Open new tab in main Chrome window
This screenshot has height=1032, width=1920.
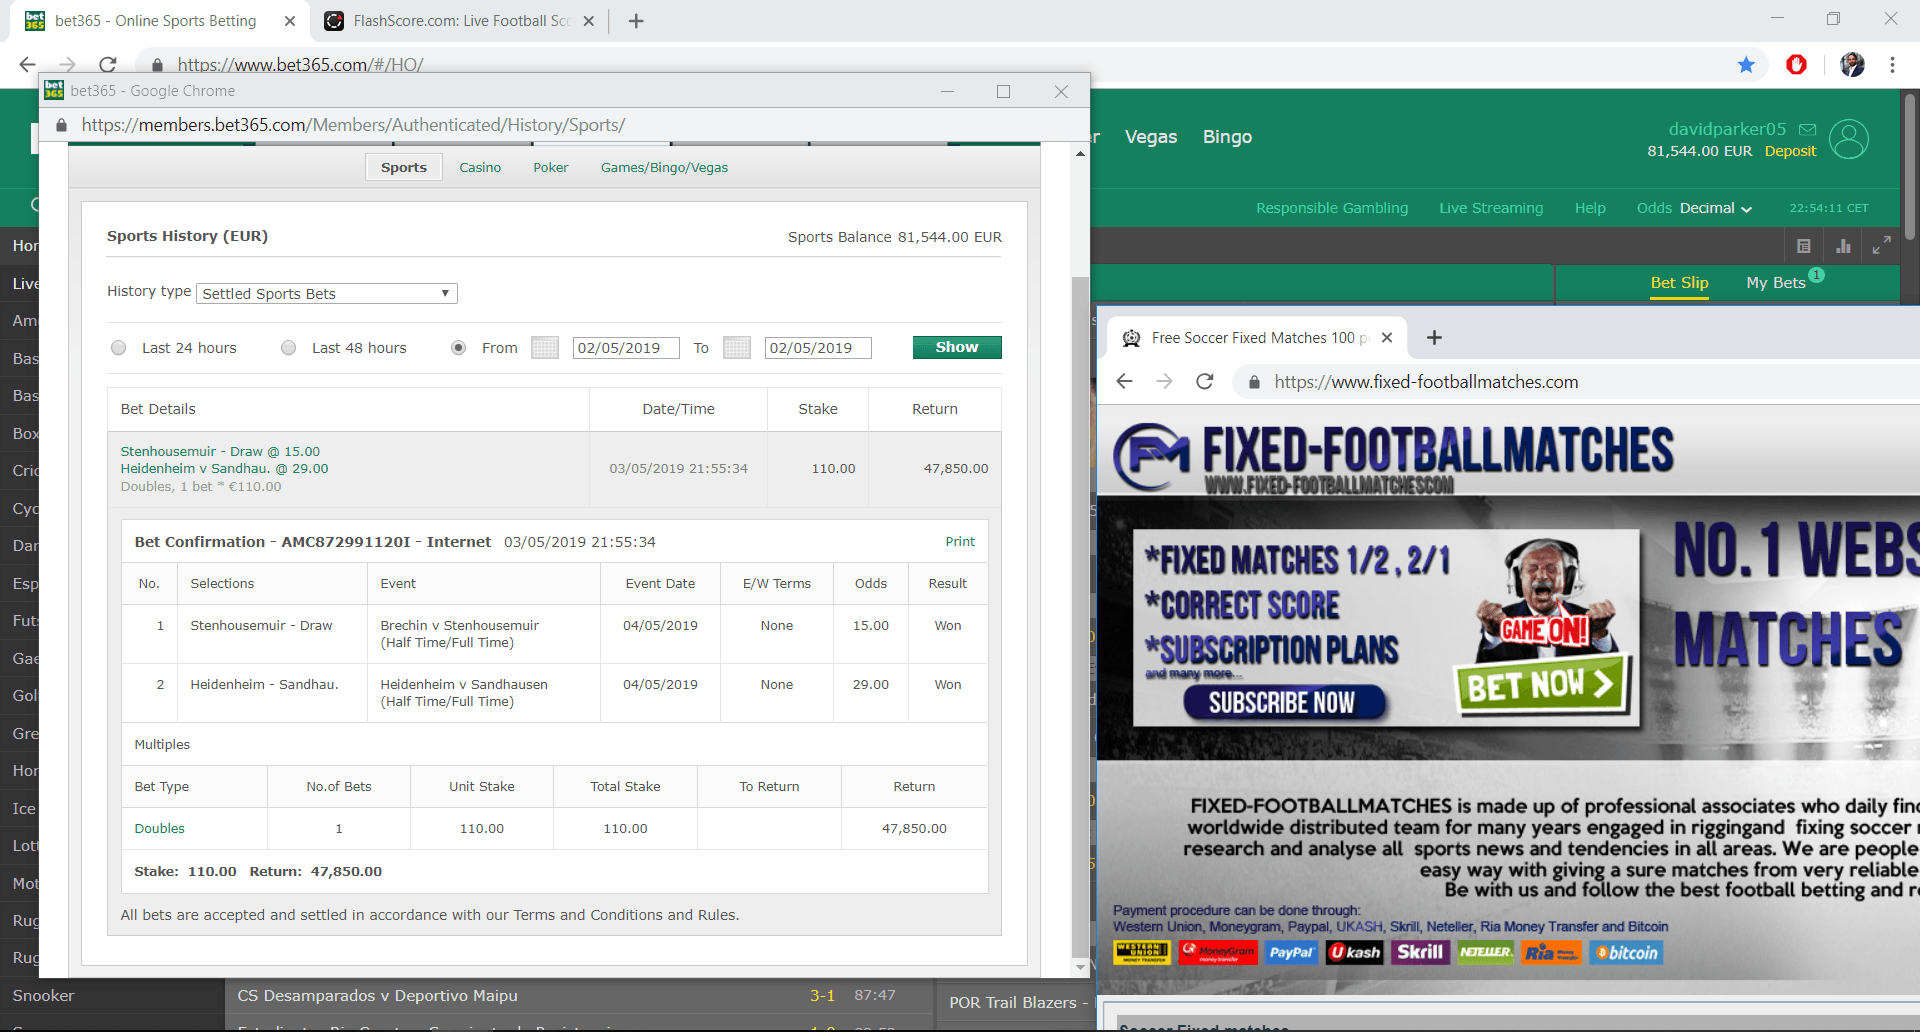[x=636, y=21]
